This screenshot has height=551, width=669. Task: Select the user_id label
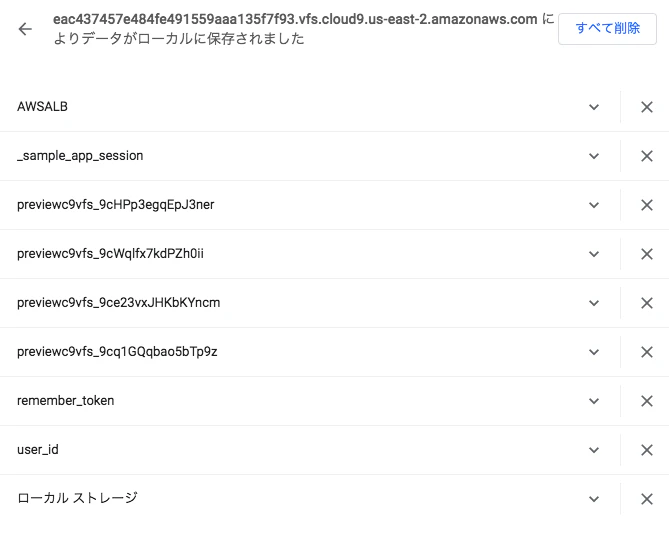(38, 450)
